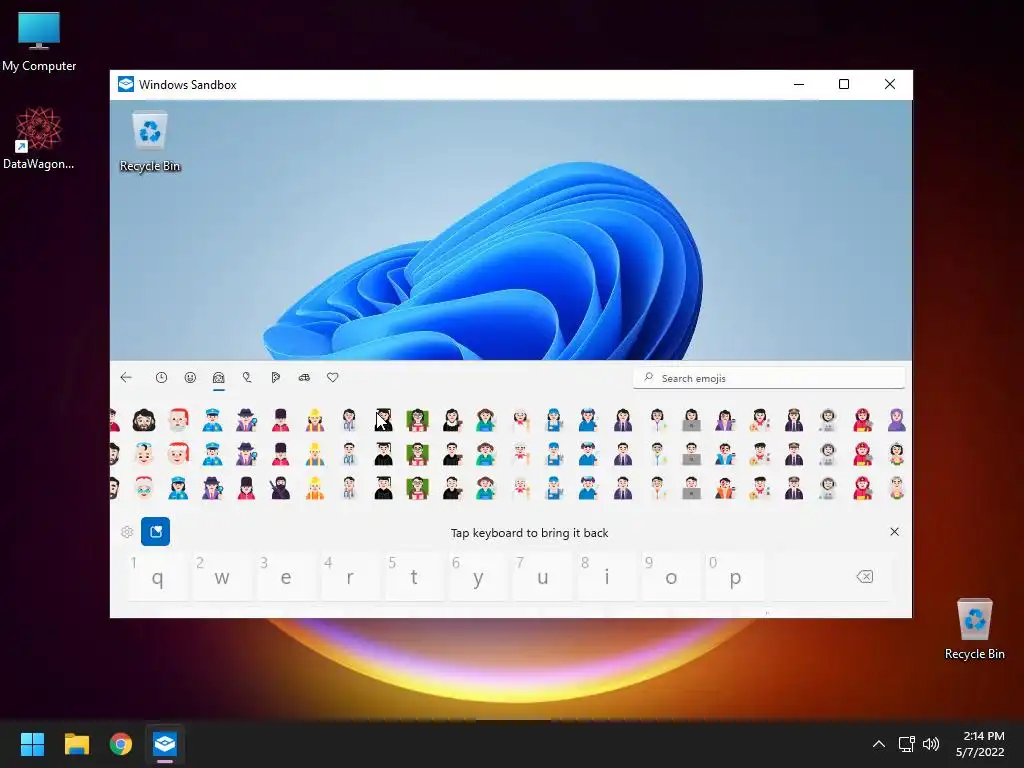Go back using the emoji panel arrow
This screenshot has height=768, width=1024.
(126, 377)
